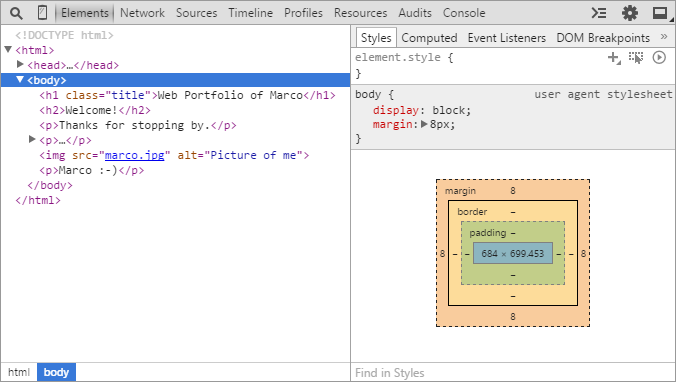
Task: Select the Computed sidebar tab
Action: (429, 38)
